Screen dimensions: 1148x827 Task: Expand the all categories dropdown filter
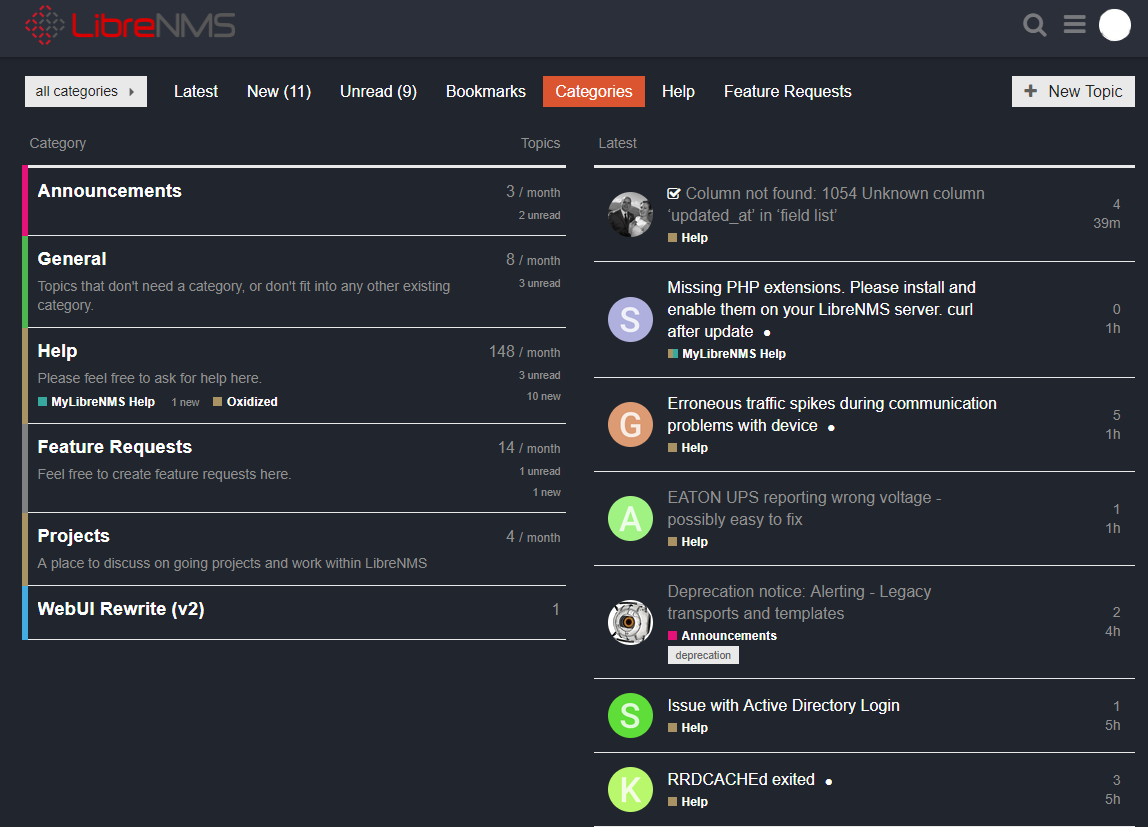click(x=85, y=91)
